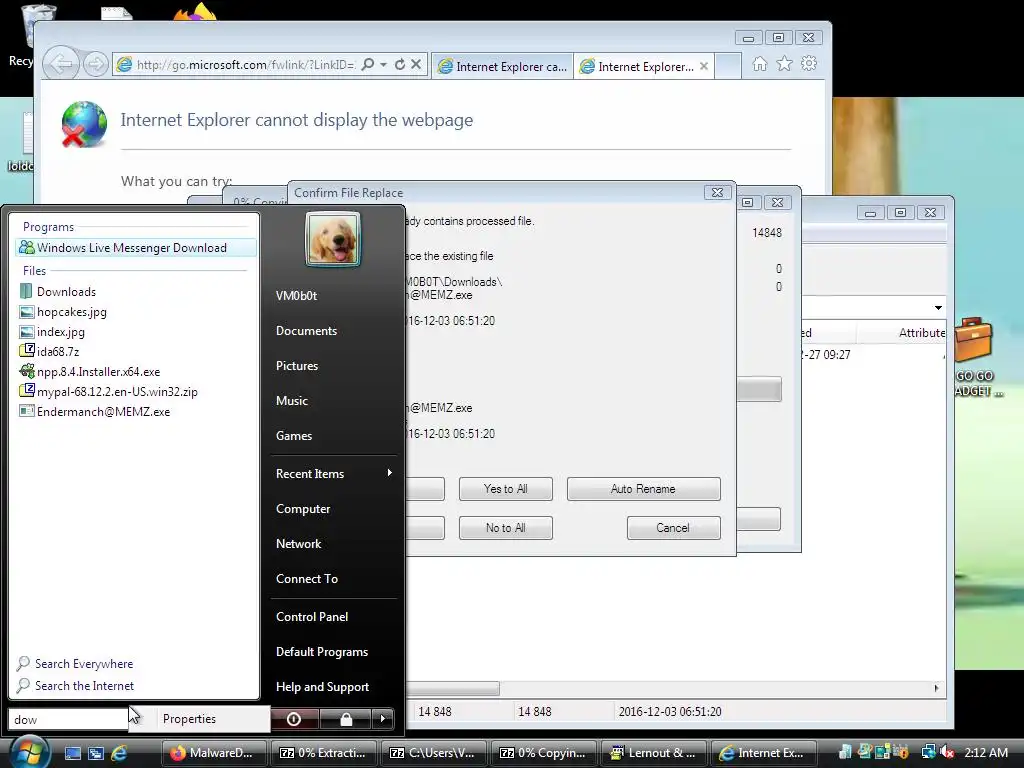Screen dimensions: 1024x768
Task: Click Yes to All in Confirm File Replace
Action: pos(505,489)
